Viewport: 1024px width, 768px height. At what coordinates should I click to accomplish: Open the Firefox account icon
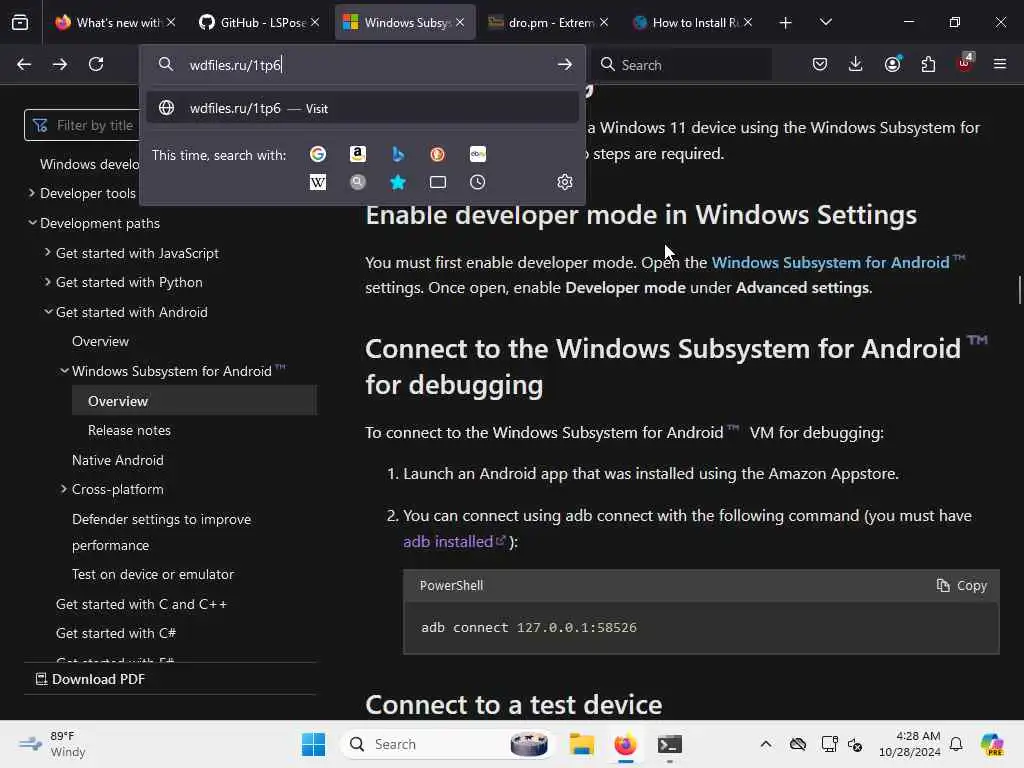tap(892, 64)
